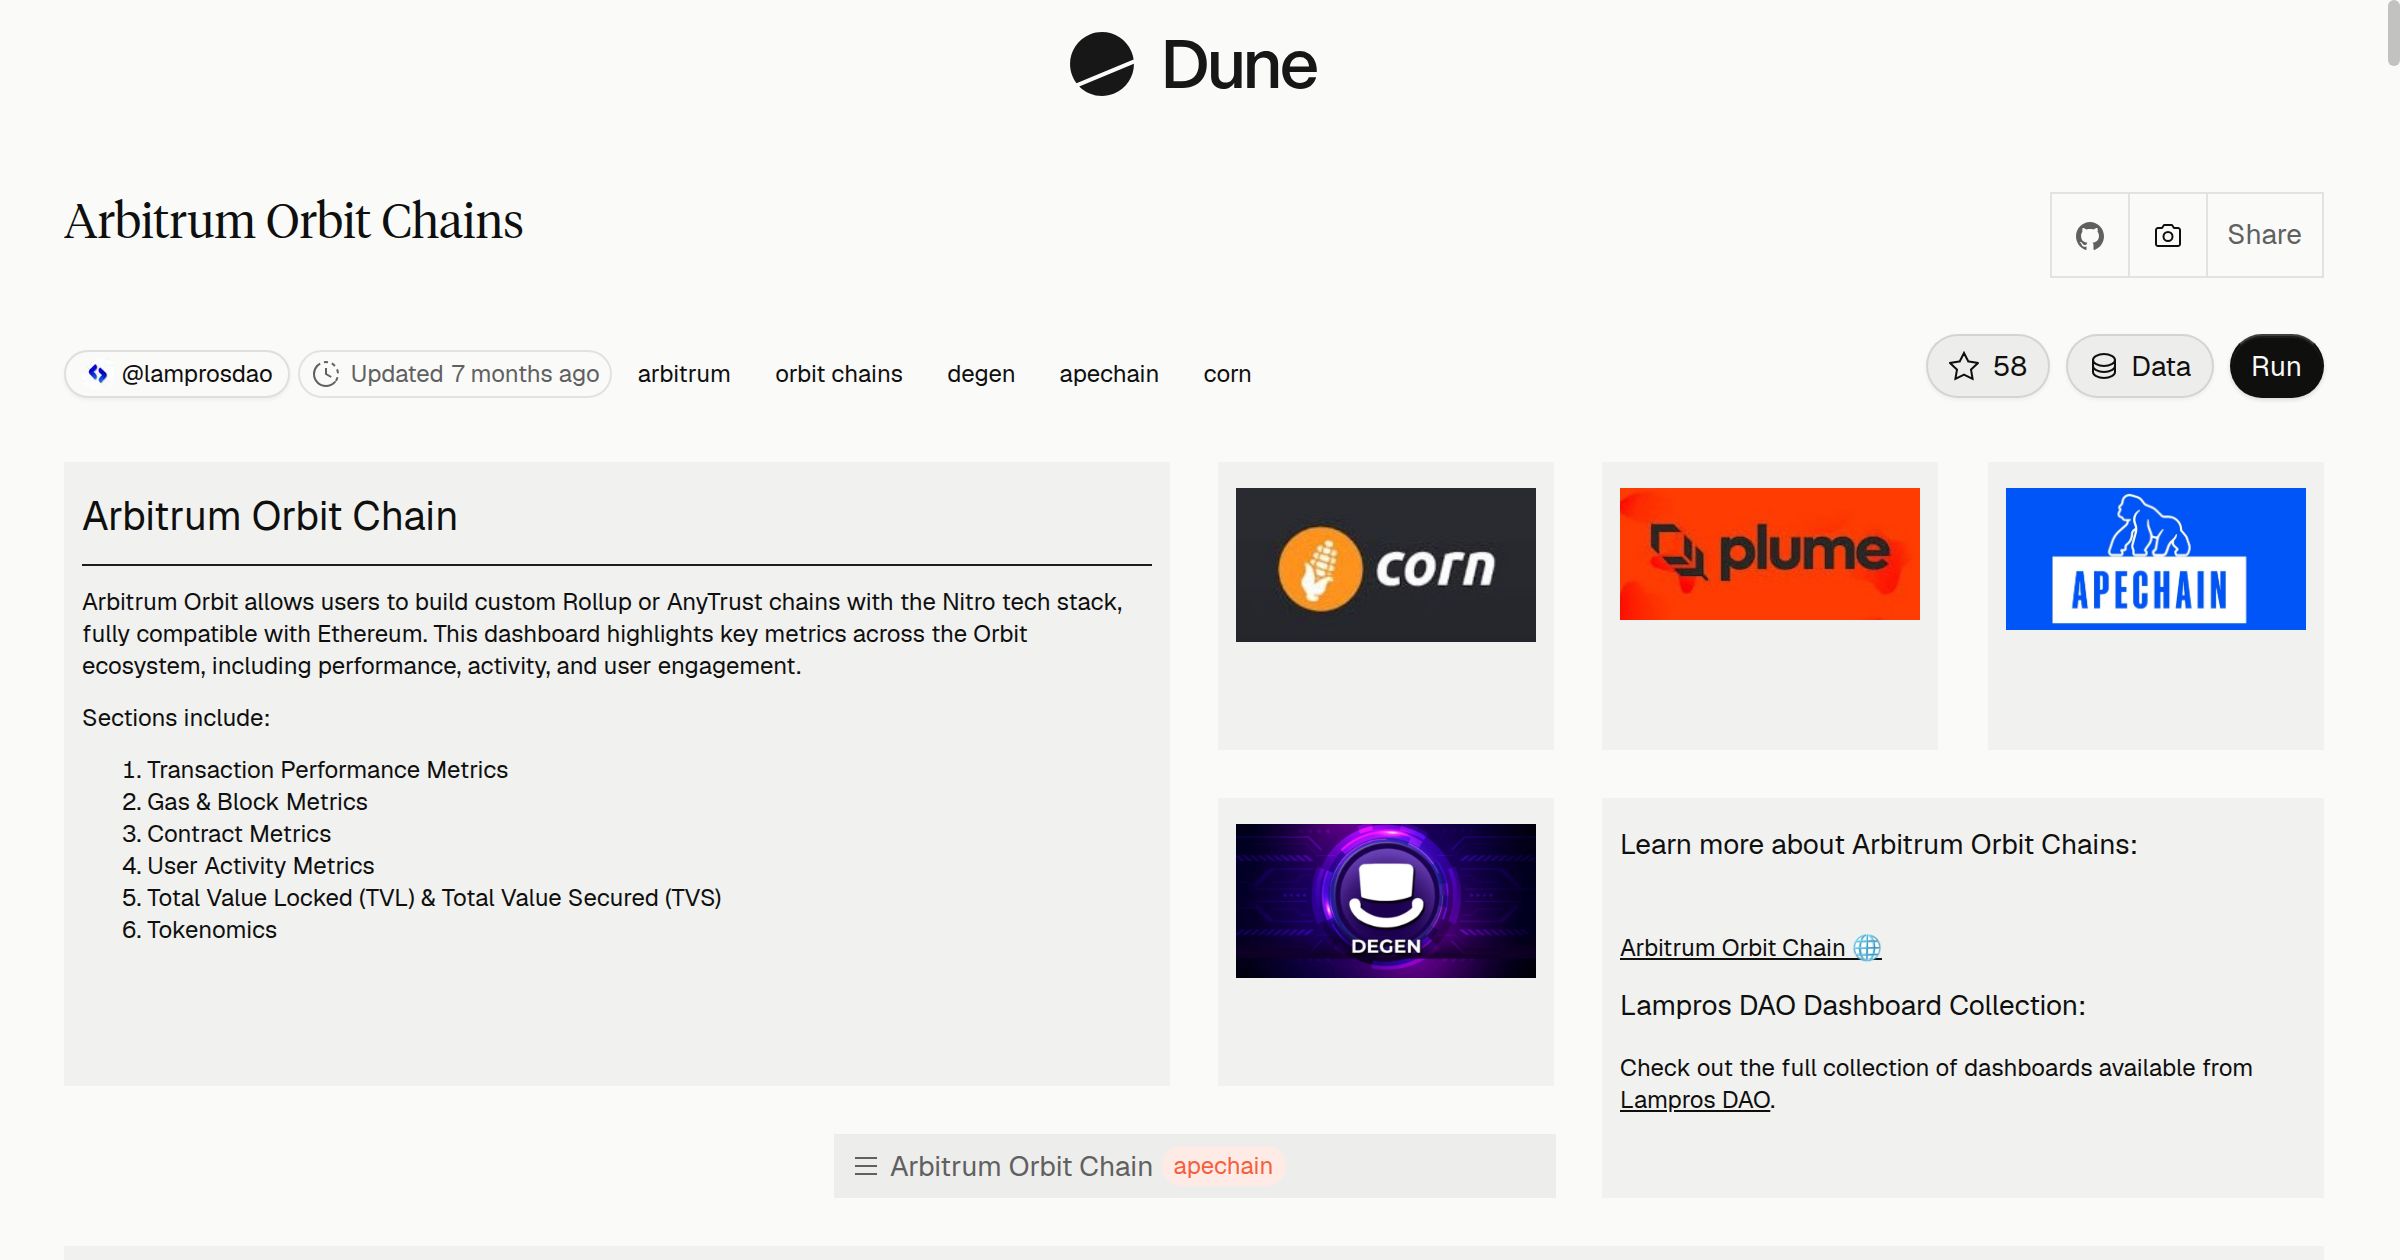This screenshot has width=2400, height=1260.
Task: Click the hamburger icon beside Arbitrum Orbit Chain
Action: pos(866,1166)
